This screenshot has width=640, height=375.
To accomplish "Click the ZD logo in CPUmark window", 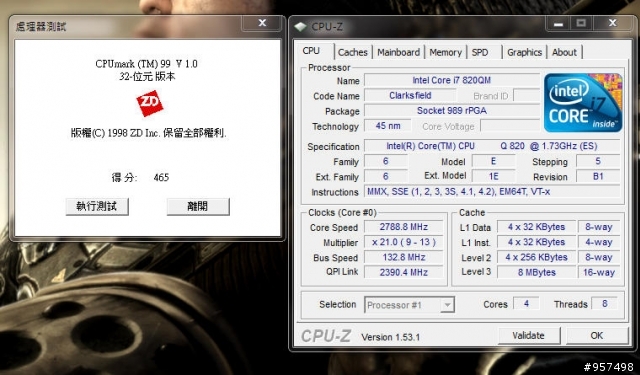I will 149,104.
